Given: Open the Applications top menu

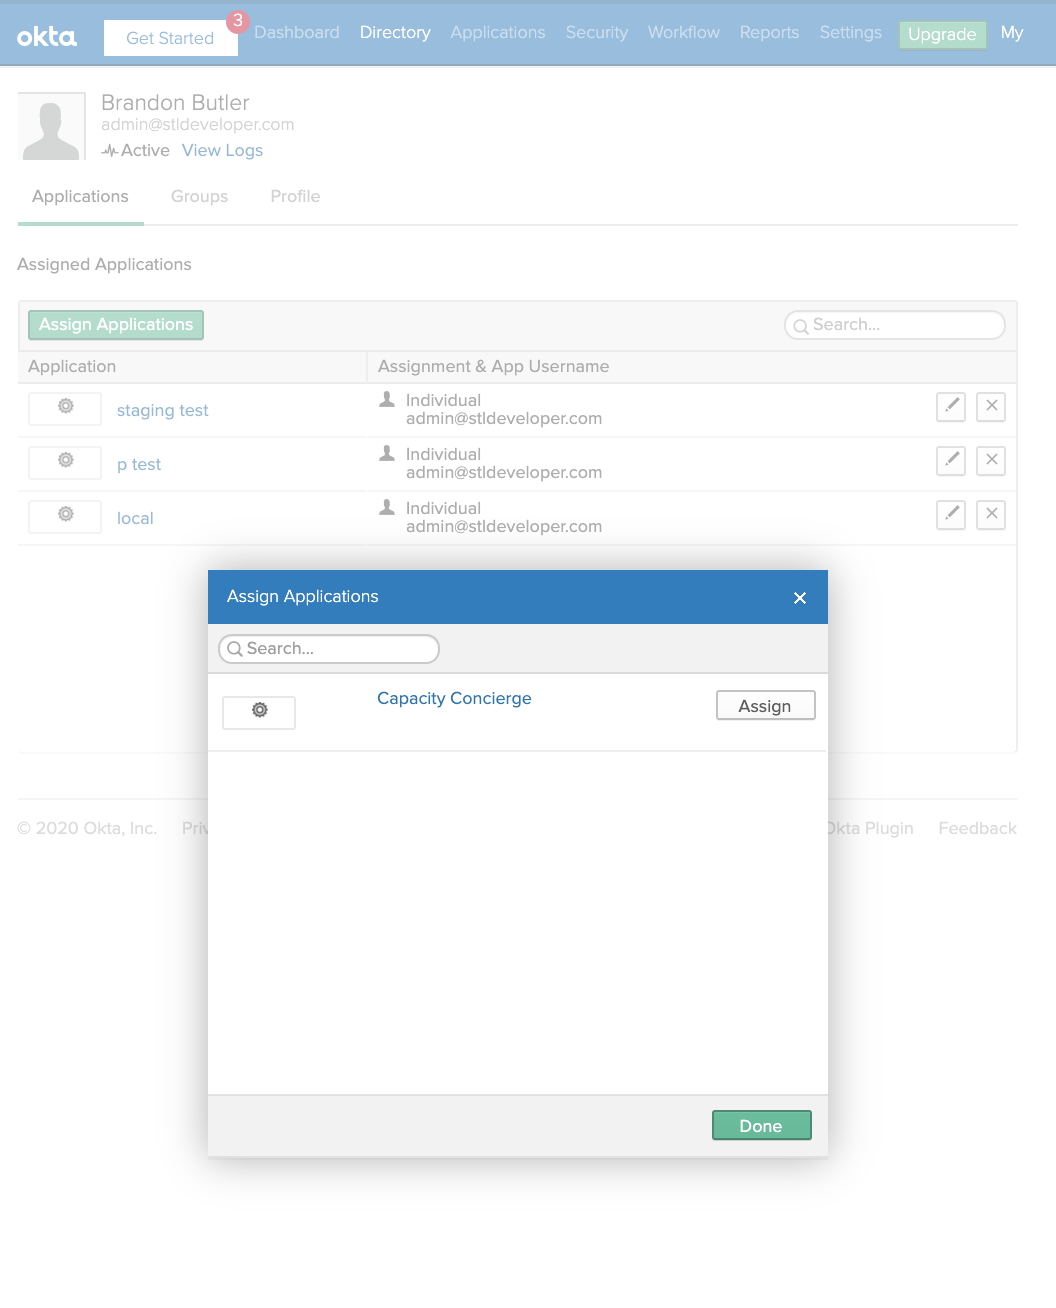Looking at the screenshot, I should pos(498,32).
